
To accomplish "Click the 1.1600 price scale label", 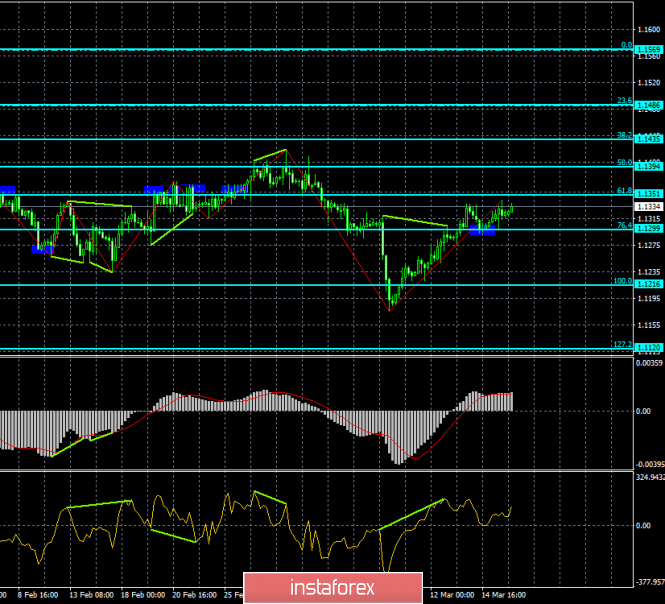I will (x=649, y=29).
